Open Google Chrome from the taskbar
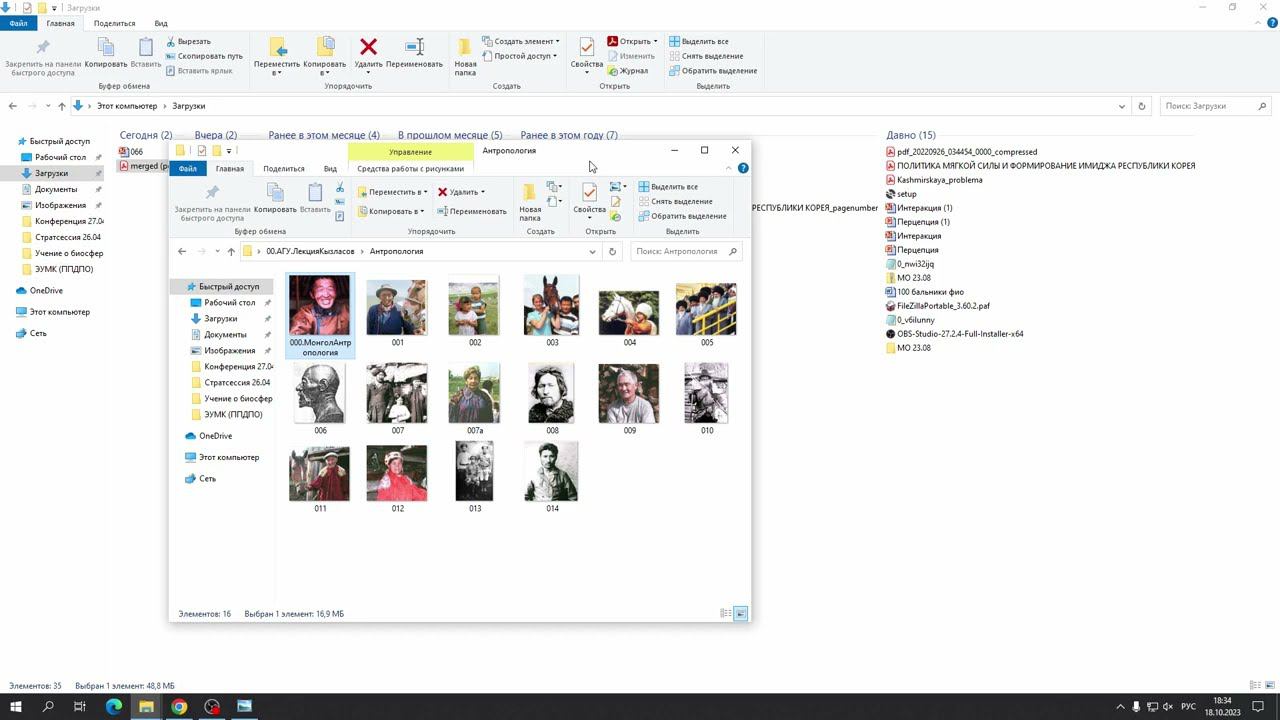 click(179, 706)
